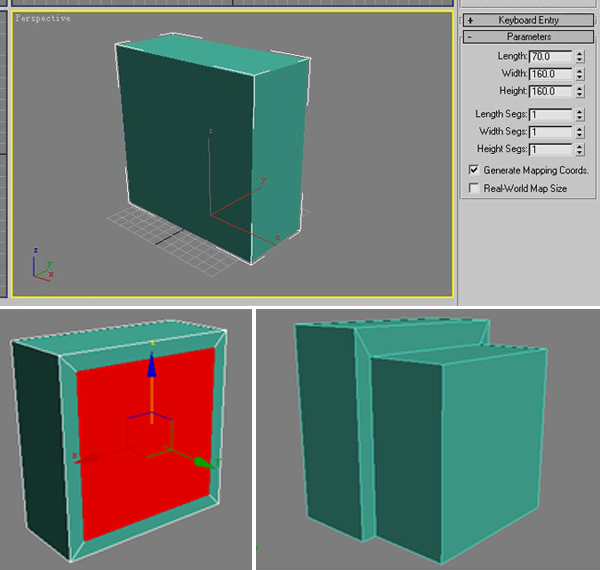Select the blue Z-axis gizmo arrow
This screenshot has width=600, height=570.
pyautogui.click(x=152, y=364)
